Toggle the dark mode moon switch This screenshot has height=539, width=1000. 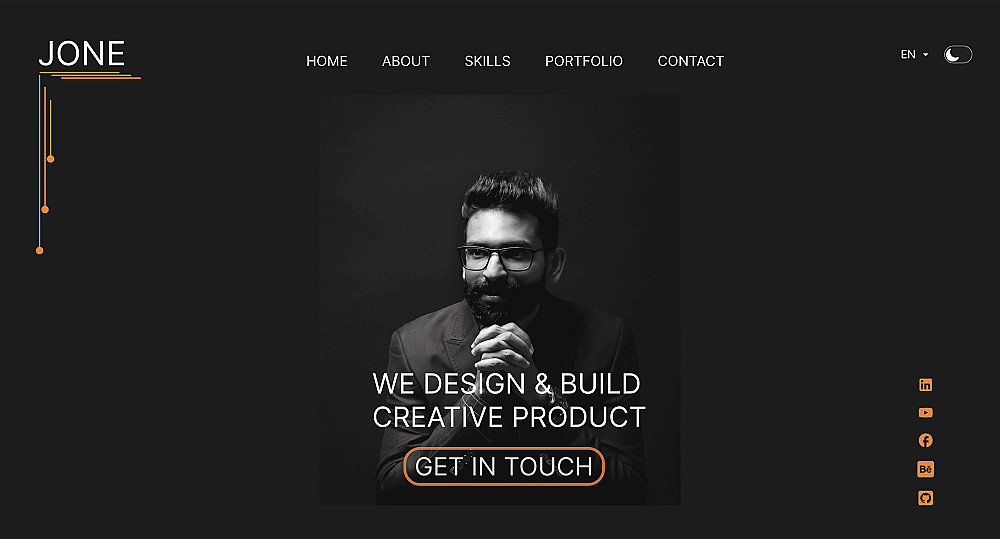tap(958, 55)
